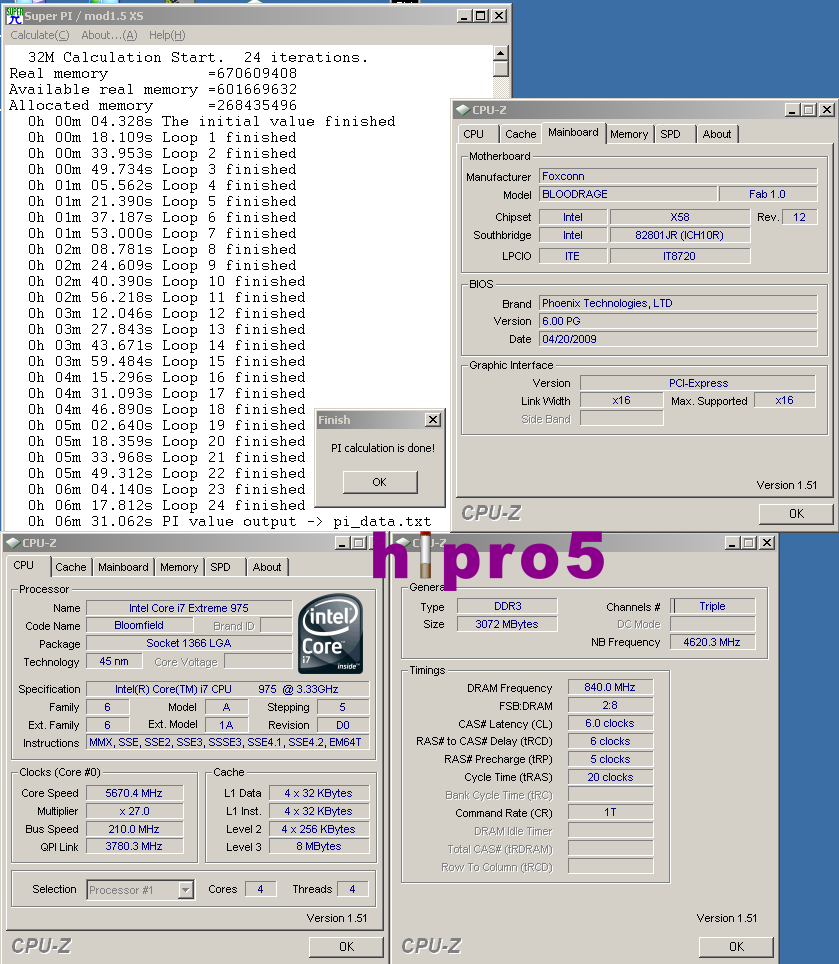Click OK in the lower-left CPU-Z window
Viewport: 839px width, 964px height.
tap(346, 946)
